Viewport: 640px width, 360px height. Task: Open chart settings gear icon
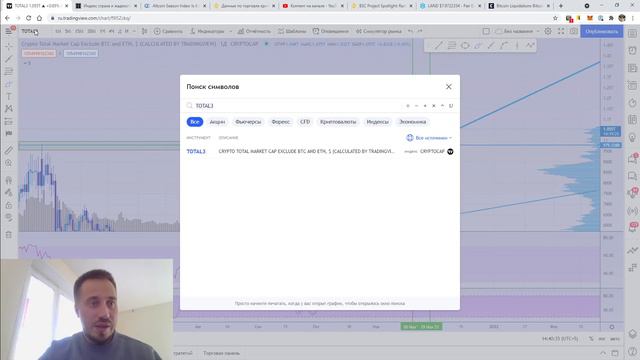(548, 31)
